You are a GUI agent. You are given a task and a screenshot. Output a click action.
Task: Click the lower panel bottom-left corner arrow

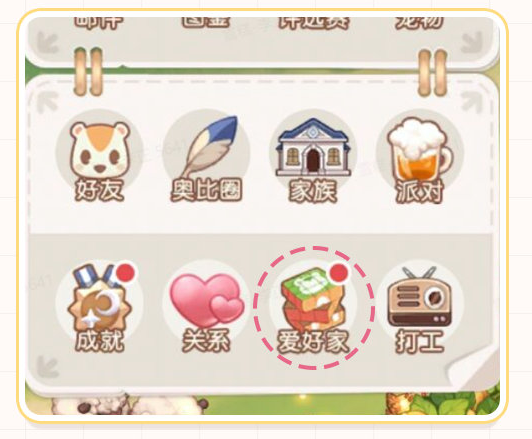pos(48,367)
